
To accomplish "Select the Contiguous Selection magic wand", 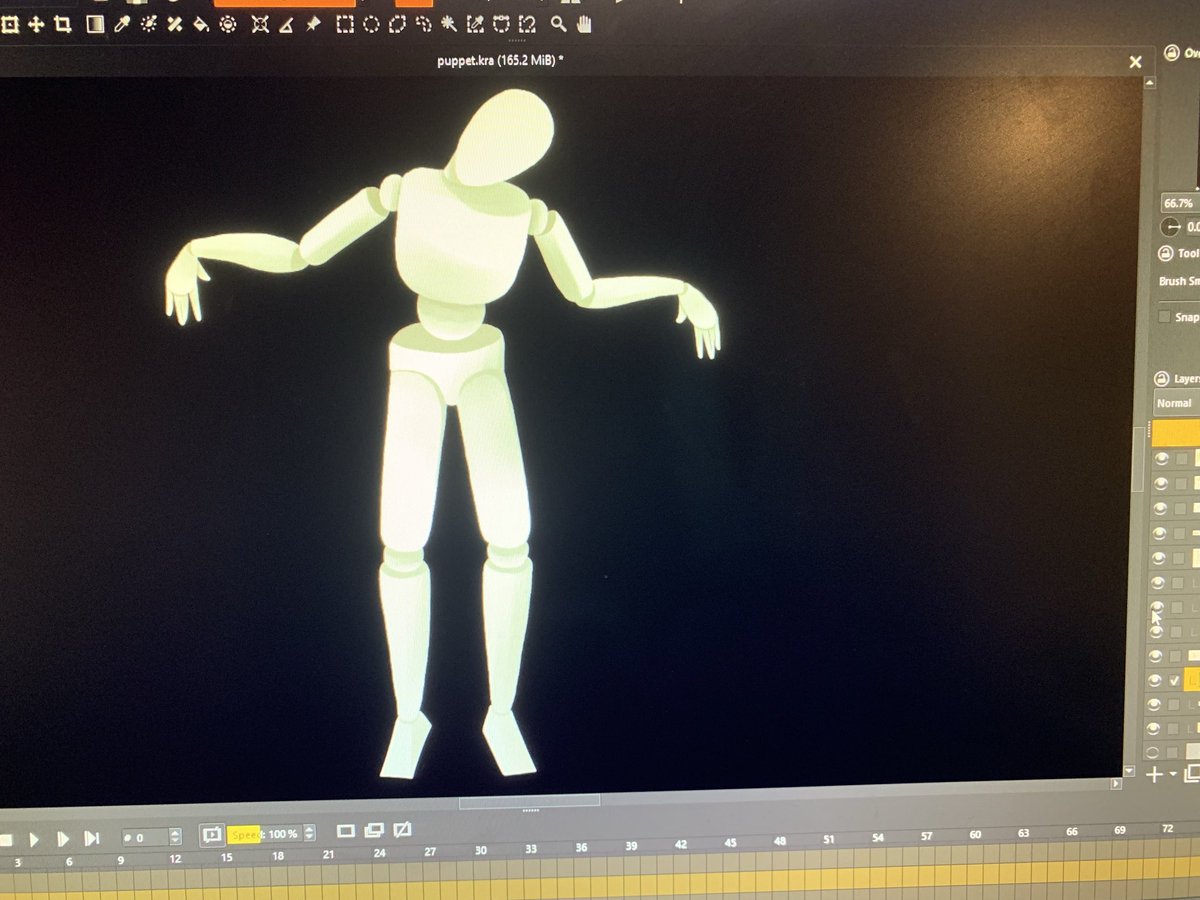I will 450,24.
